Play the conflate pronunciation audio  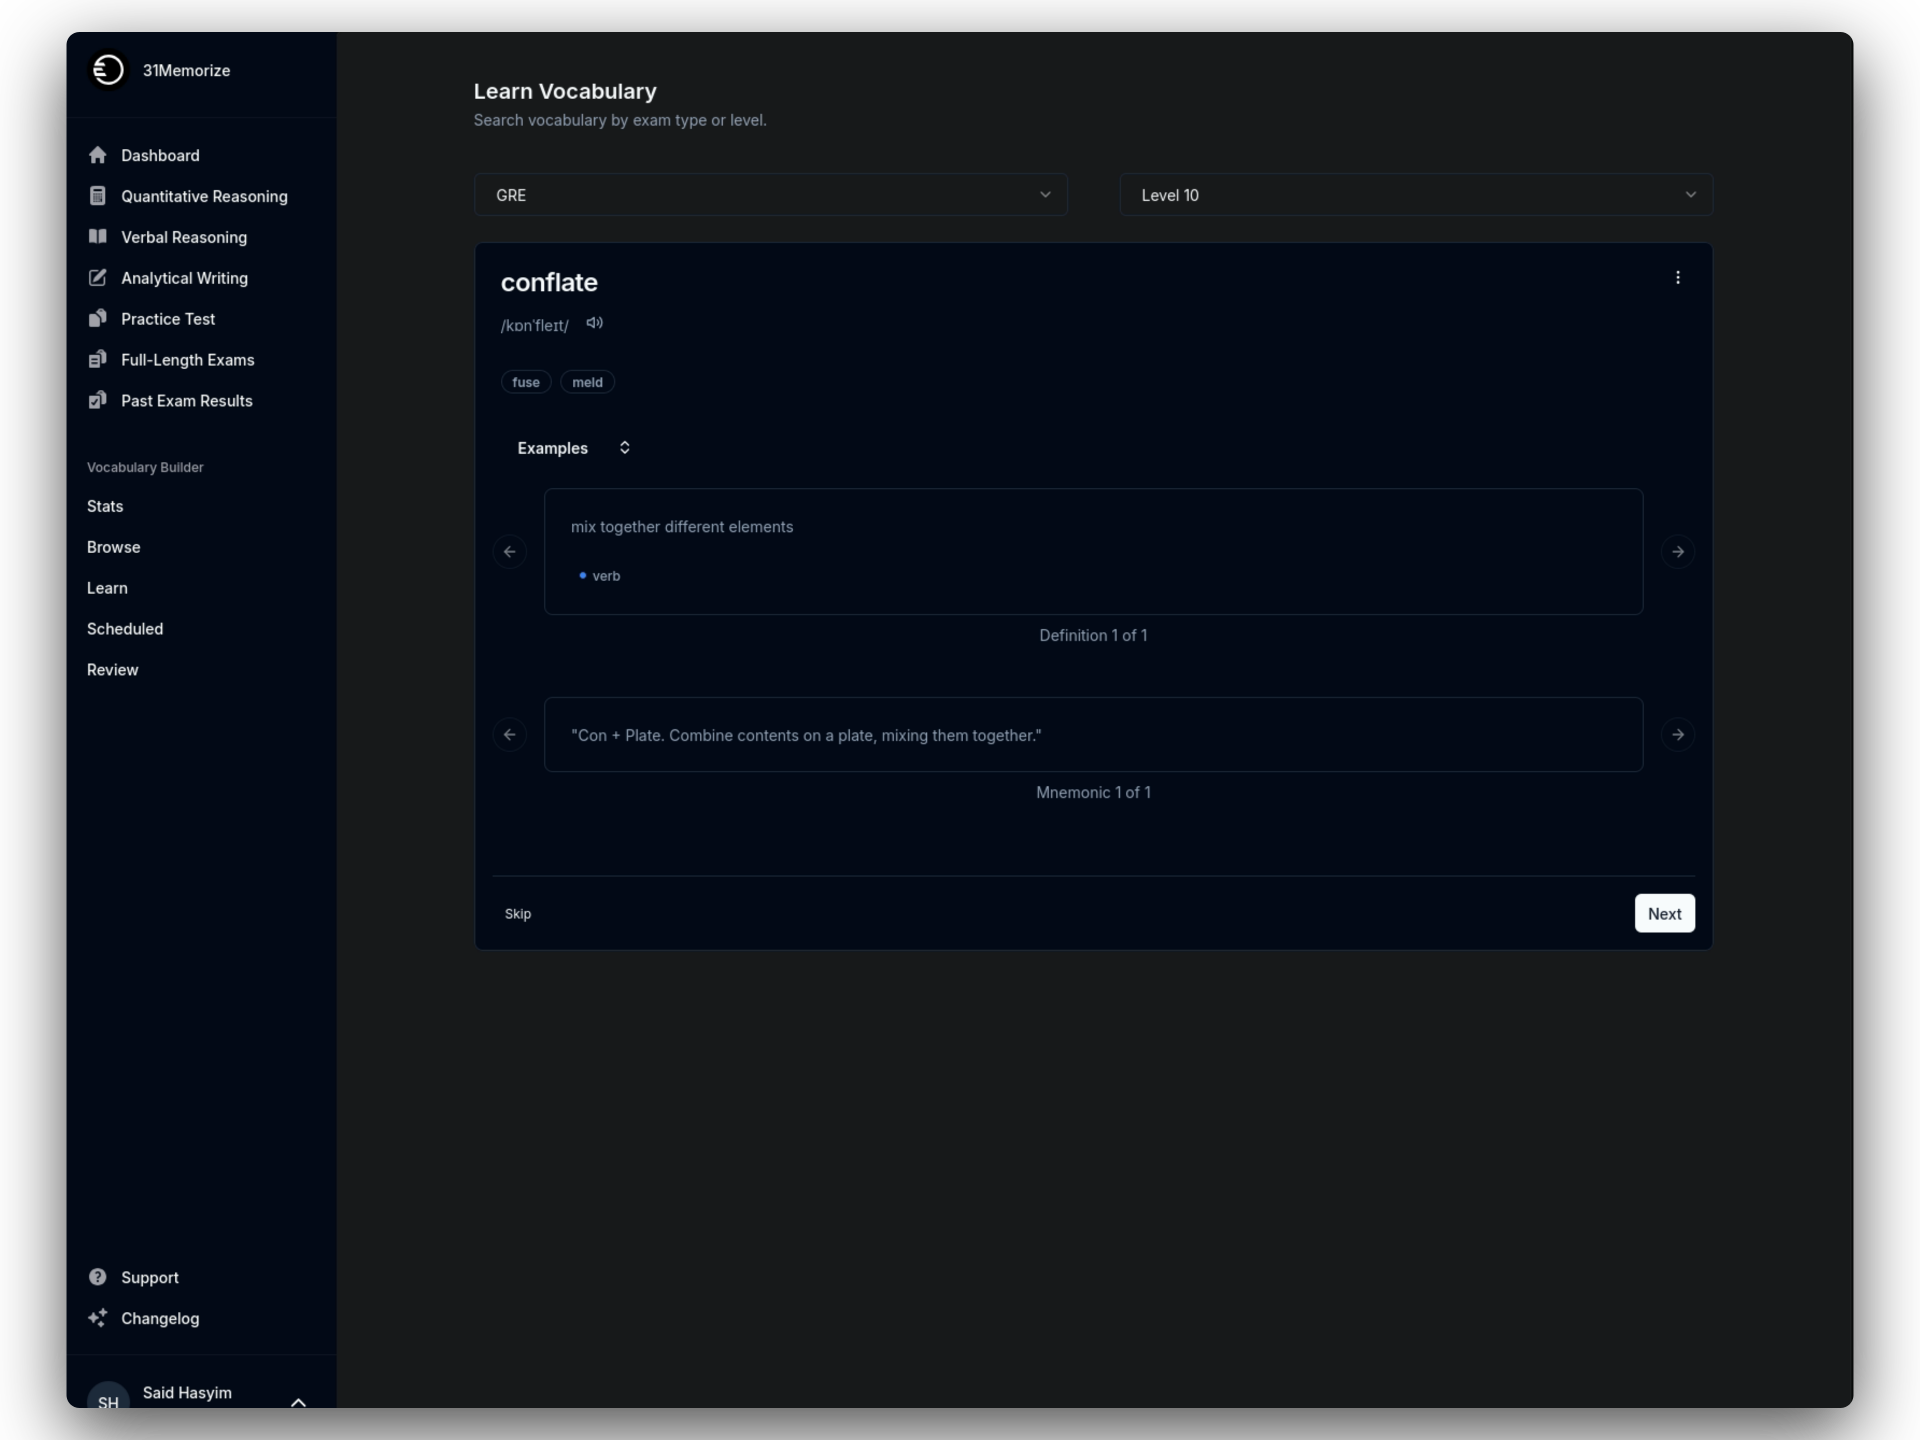594,323
